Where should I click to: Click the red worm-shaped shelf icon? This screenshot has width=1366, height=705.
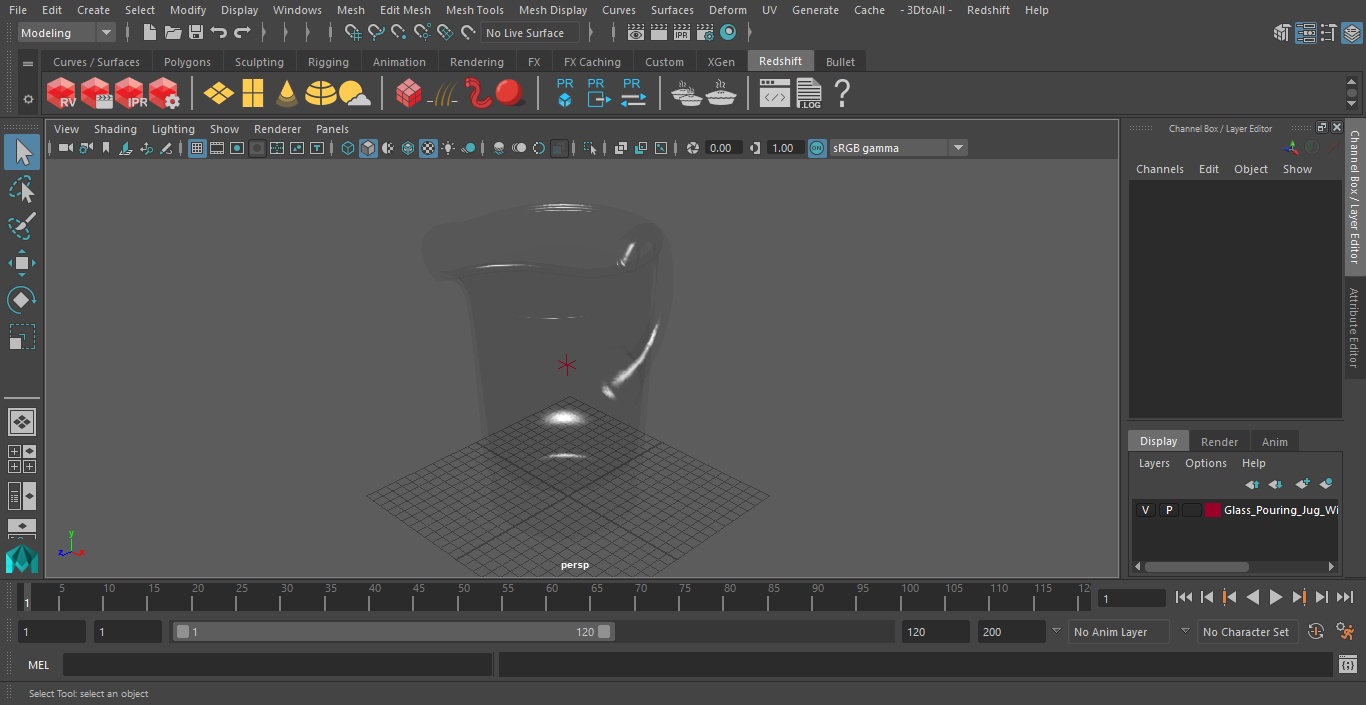coord(479,93)
